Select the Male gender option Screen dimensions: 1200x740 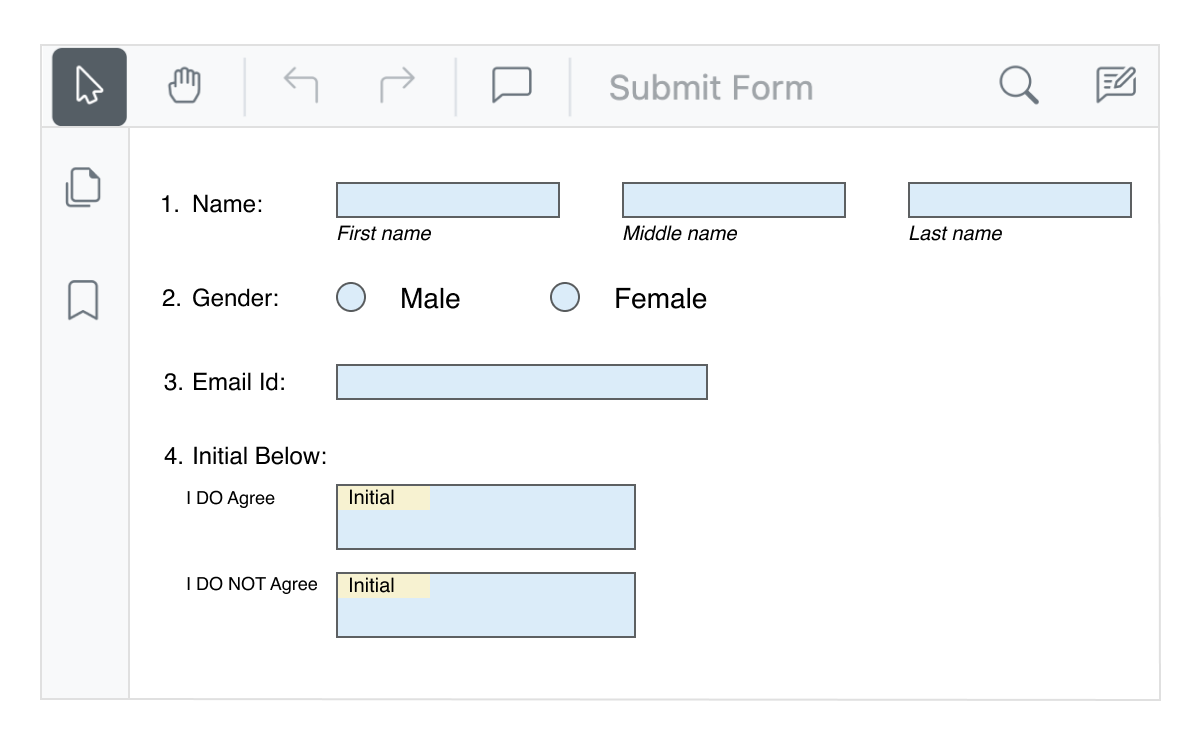point(351,297)
